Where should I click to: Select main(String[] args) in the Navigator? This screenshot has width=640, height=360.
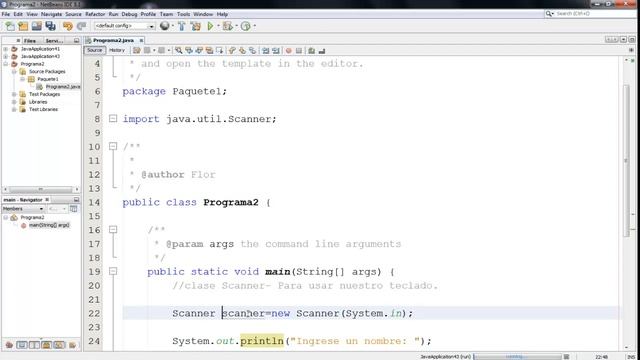[49, 225]
